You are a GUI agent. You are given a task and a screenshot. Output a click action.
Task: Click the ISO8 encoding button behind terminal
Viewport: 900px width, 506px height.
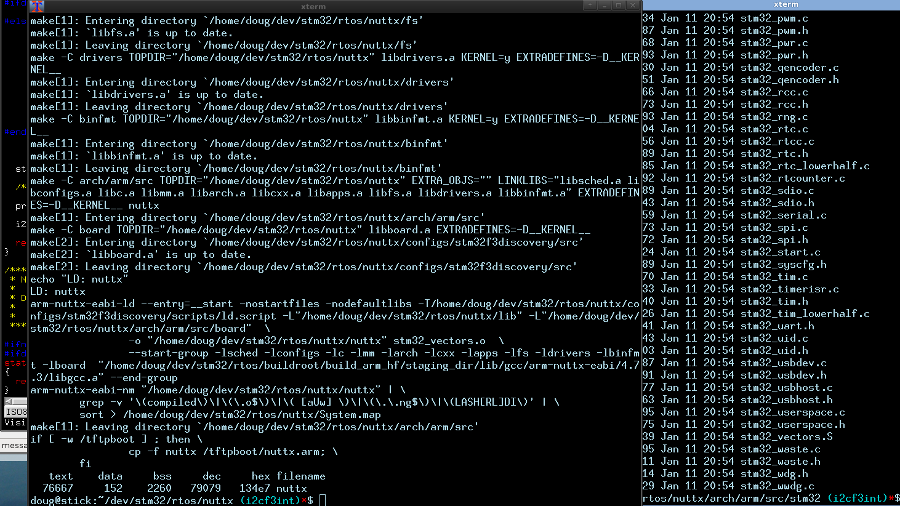coord(15,412)
